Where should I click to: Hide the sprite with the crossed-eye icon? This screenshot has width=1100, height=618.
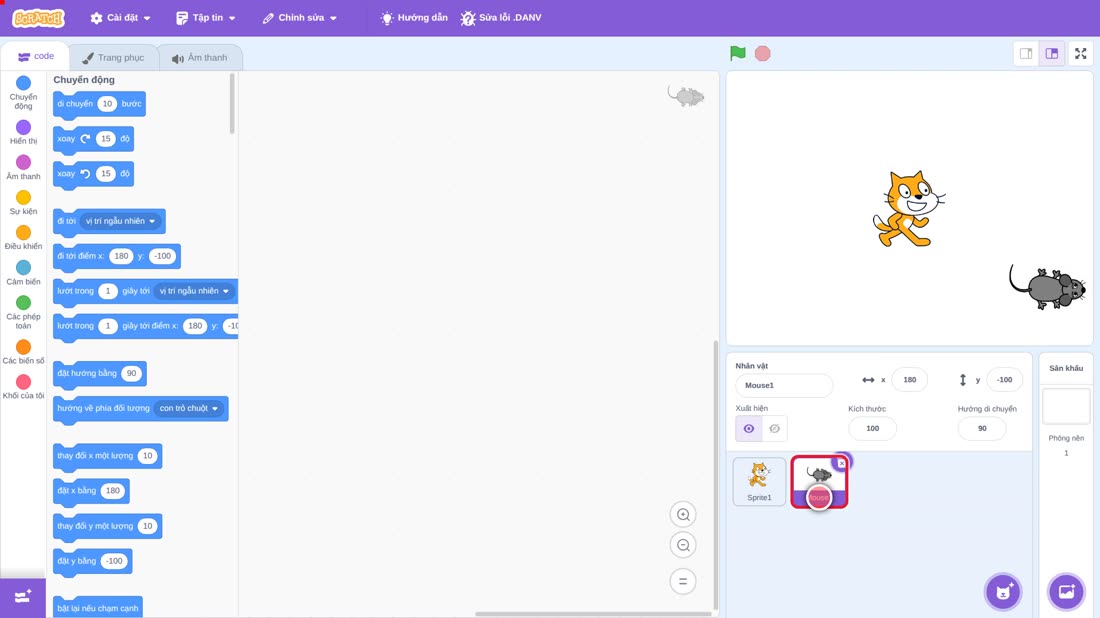(x=774, y=429)
